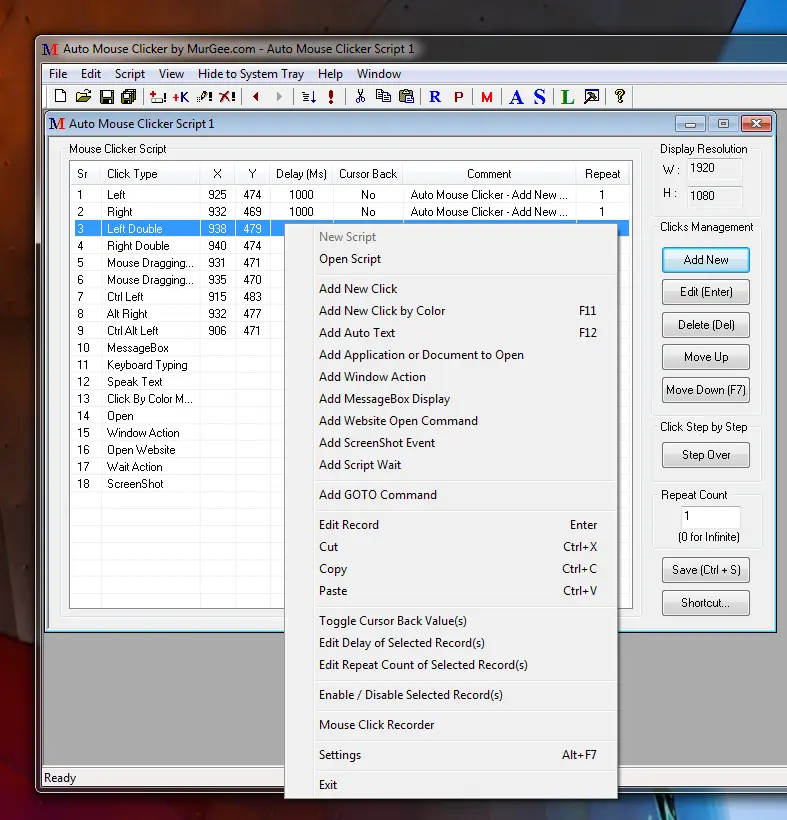The image size is (787, 820).
Task: Choose Open Script from context menu
Action: 451,259
